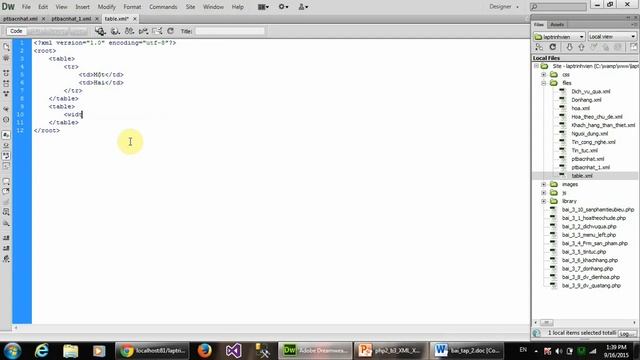Toggle the Highlight Invalid Code icon
640x360 pixels.
[x=6, y=145]
